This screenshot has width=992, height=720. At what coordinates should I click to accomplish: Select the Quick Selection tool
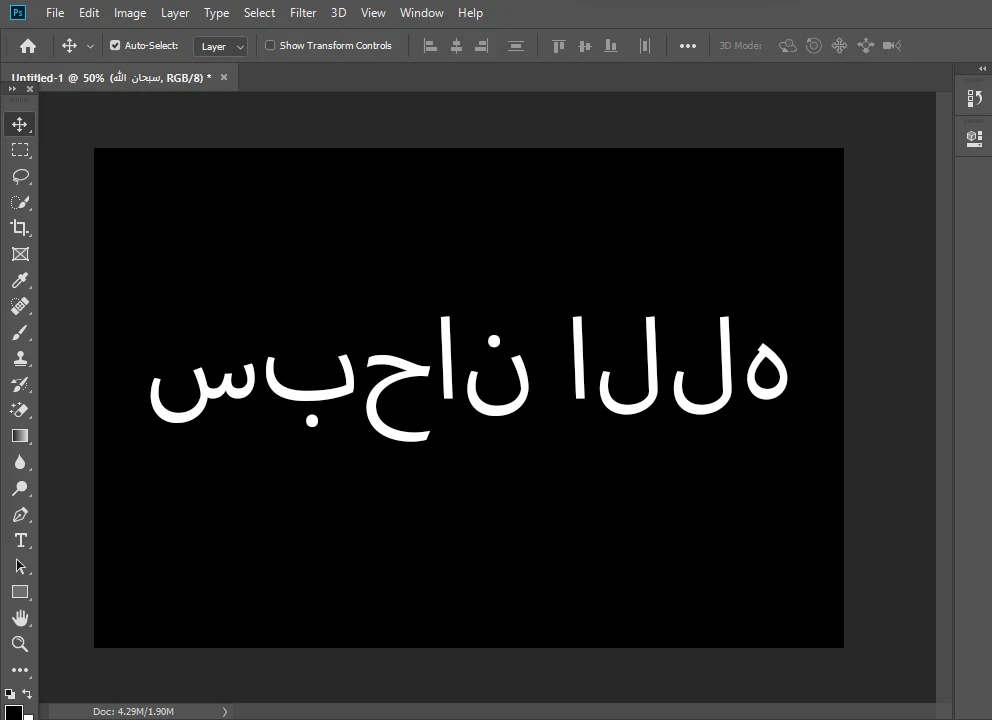[x=20, y=202]
